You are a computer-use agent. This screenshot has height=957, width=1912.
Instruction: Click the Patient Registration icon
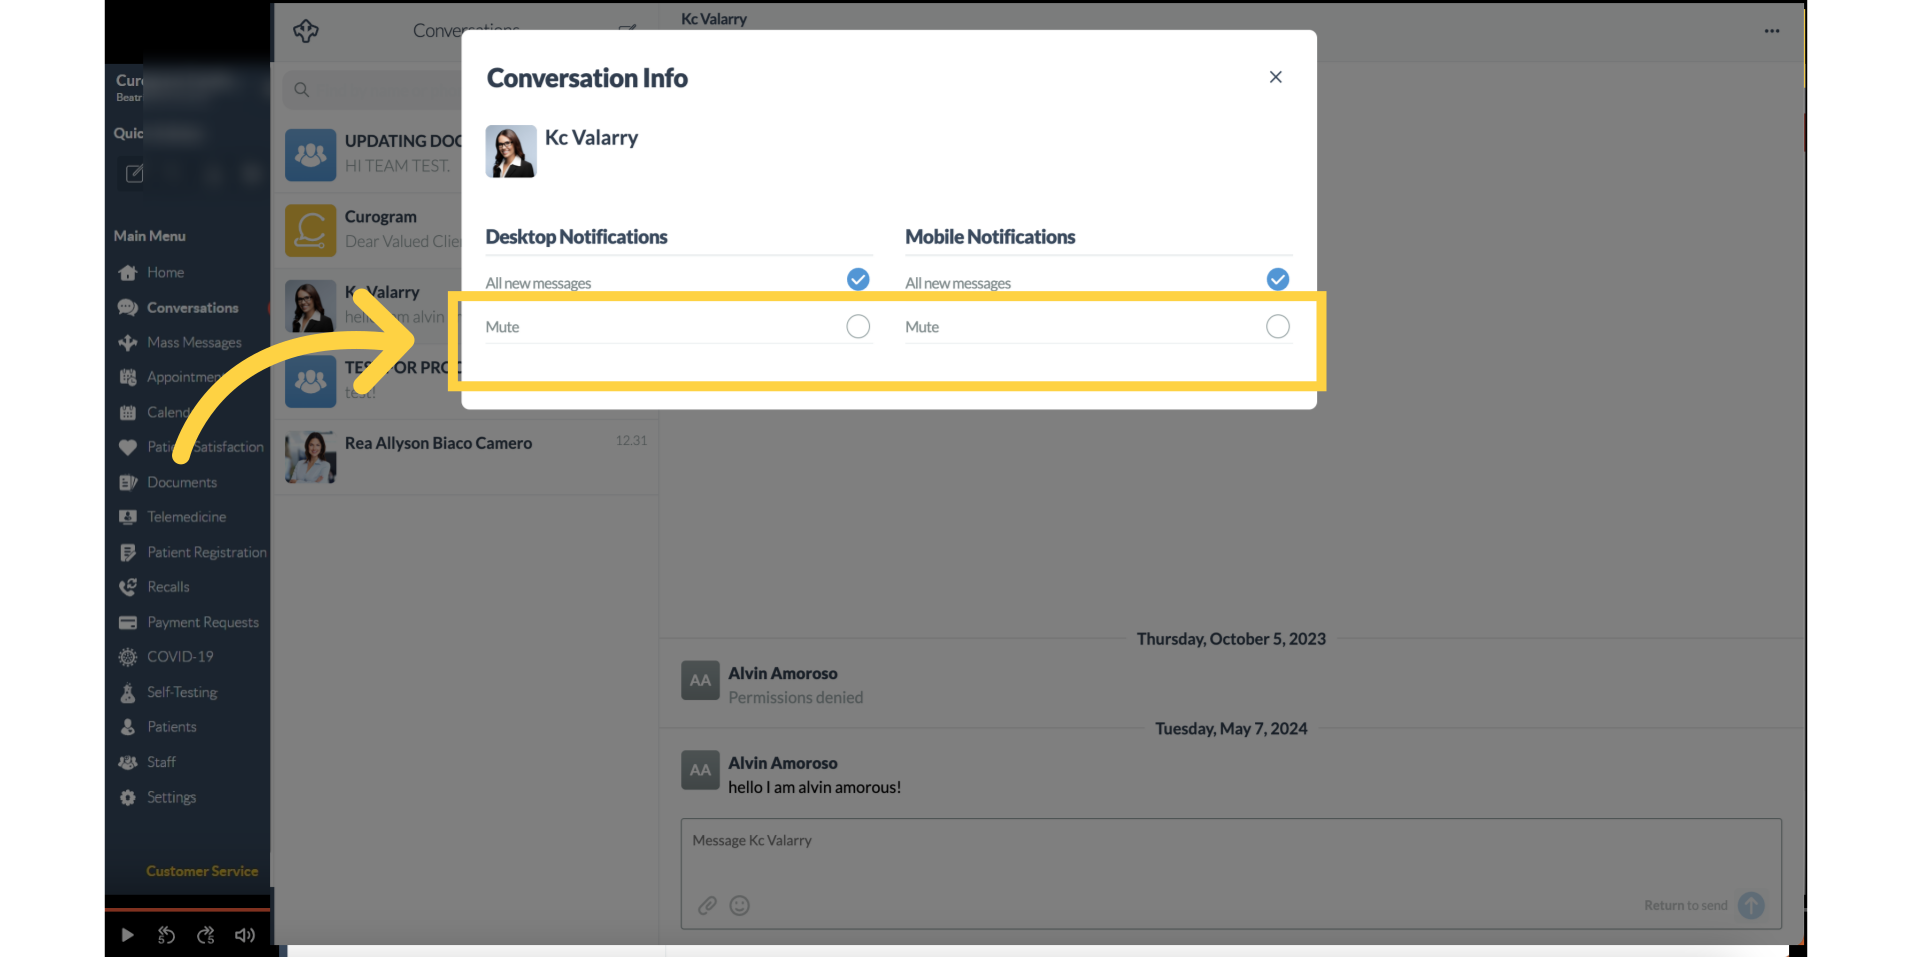pyautogui.click(x=128, y=552)
